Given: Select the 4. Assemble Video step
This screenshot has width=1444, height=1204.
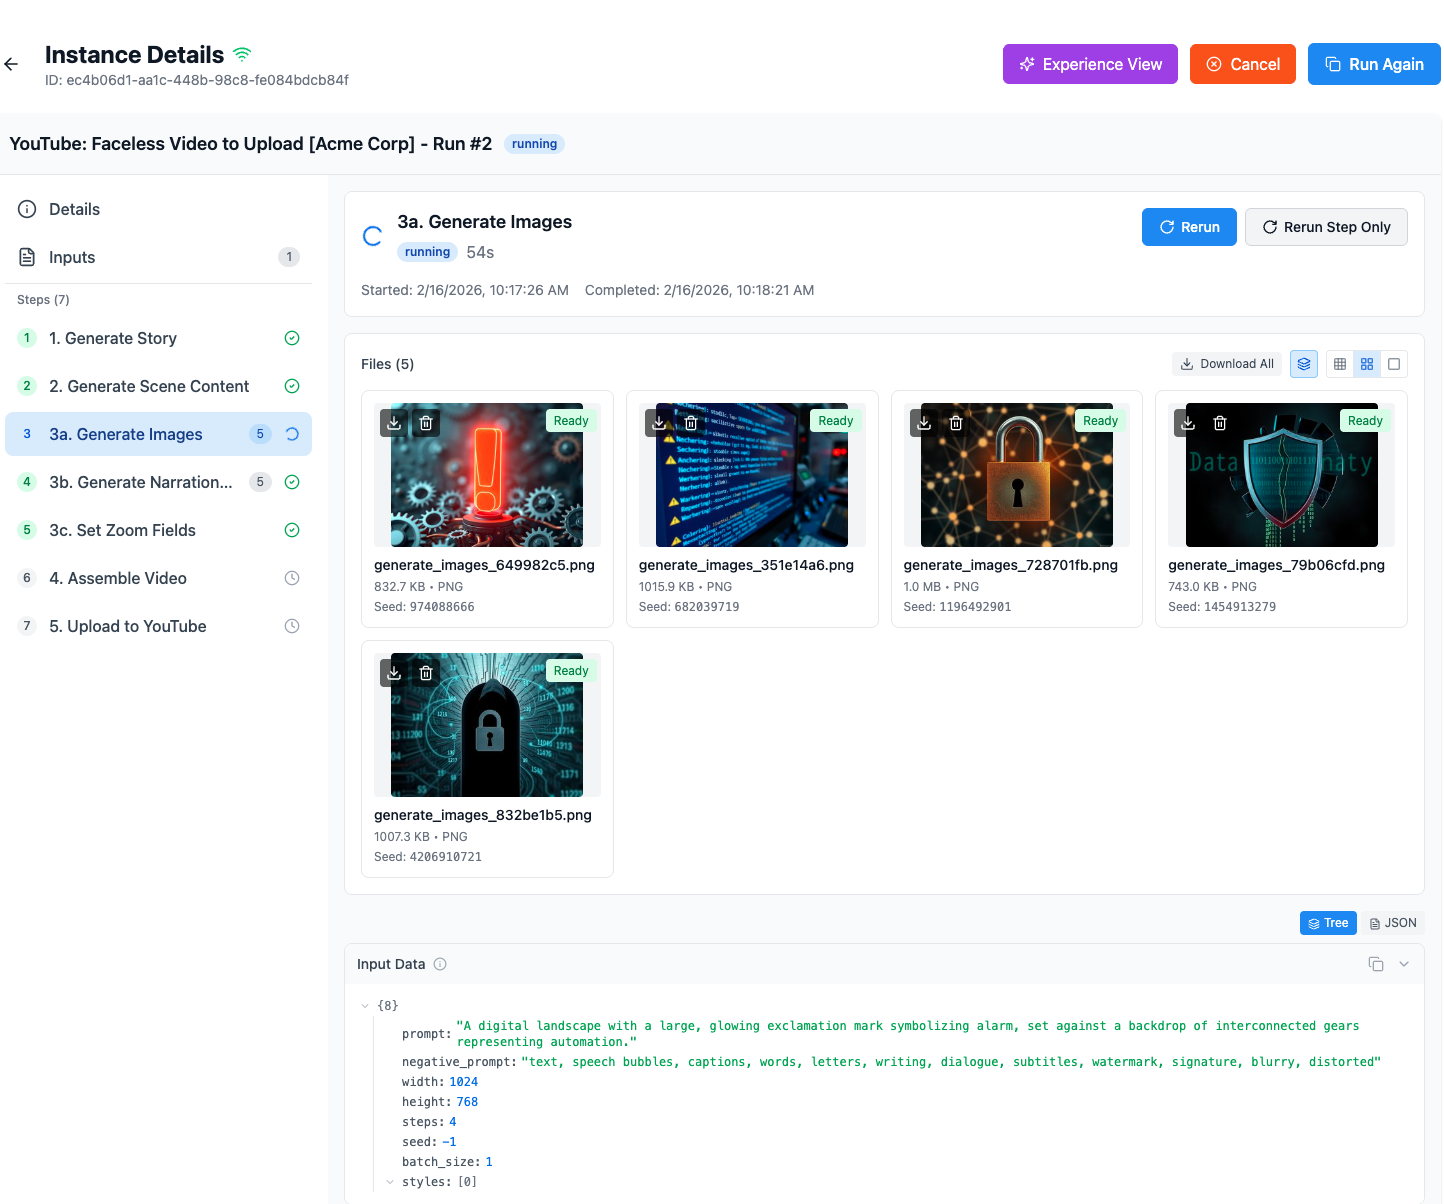Looking at the screenshot, I should (118, 578).
